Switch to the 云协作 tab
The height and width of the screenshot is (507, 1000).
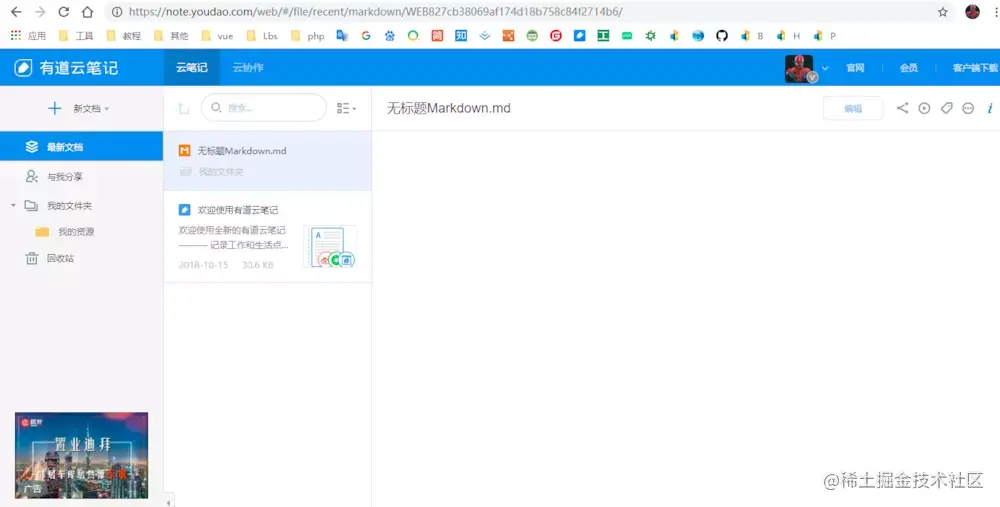pos(248,68)
